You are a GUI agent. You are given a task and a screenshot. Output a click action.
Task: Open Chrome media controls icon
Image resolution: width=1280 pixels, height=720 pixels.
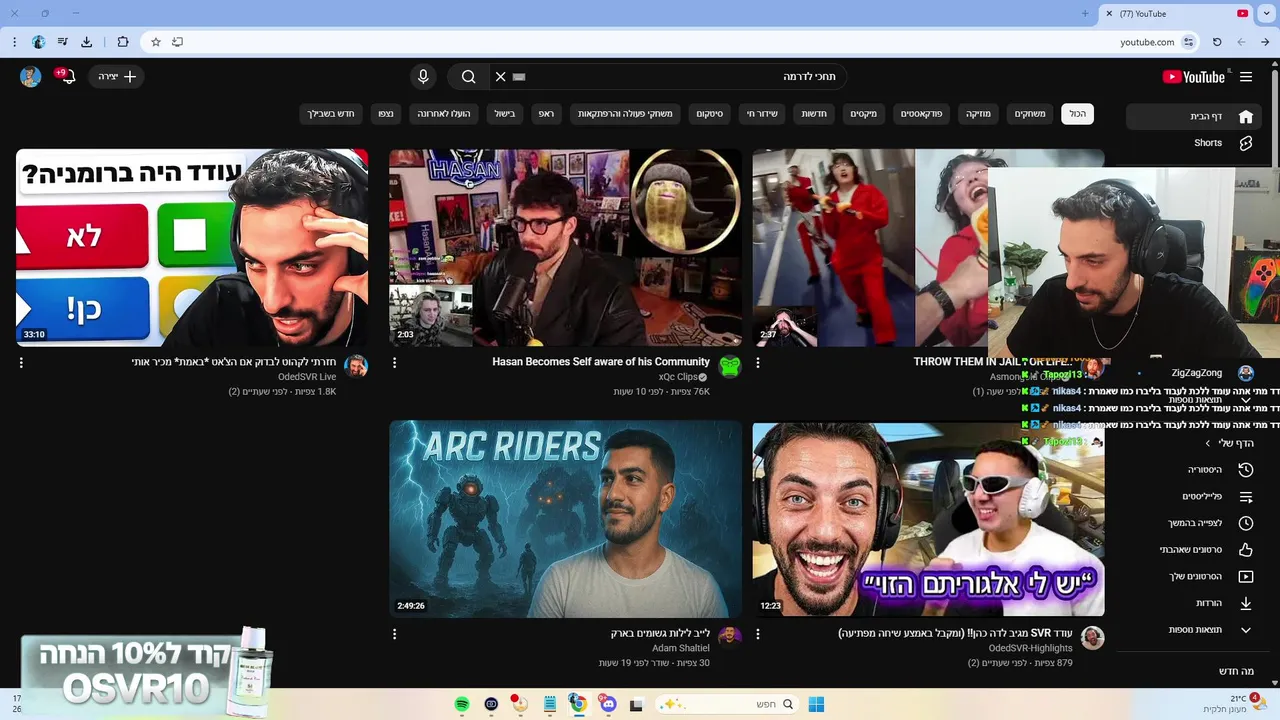pos(62,42)
